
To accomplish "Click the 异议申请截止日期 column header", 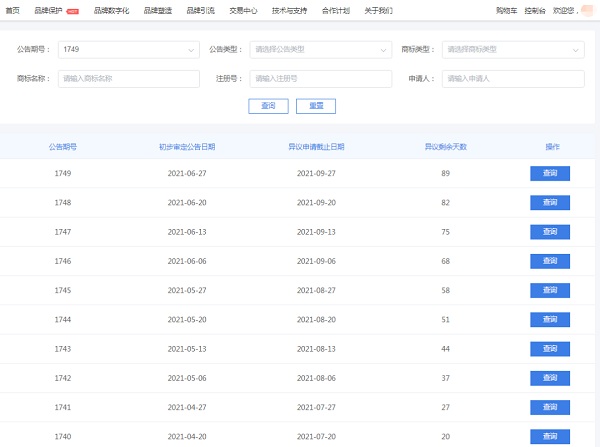I will click(316, 147).
